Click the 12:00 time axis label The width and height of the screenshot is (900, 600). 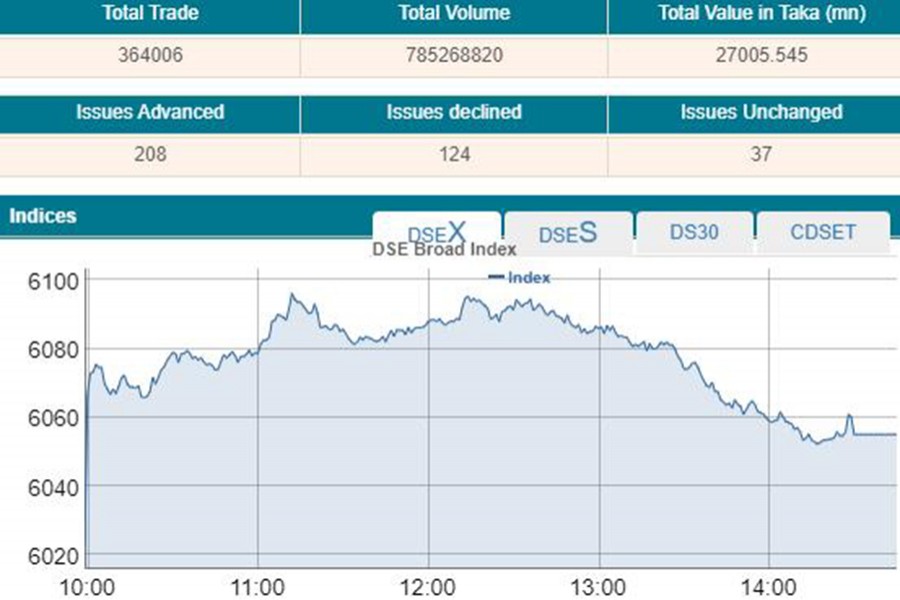pyautogui.click(x=428, y=586)
